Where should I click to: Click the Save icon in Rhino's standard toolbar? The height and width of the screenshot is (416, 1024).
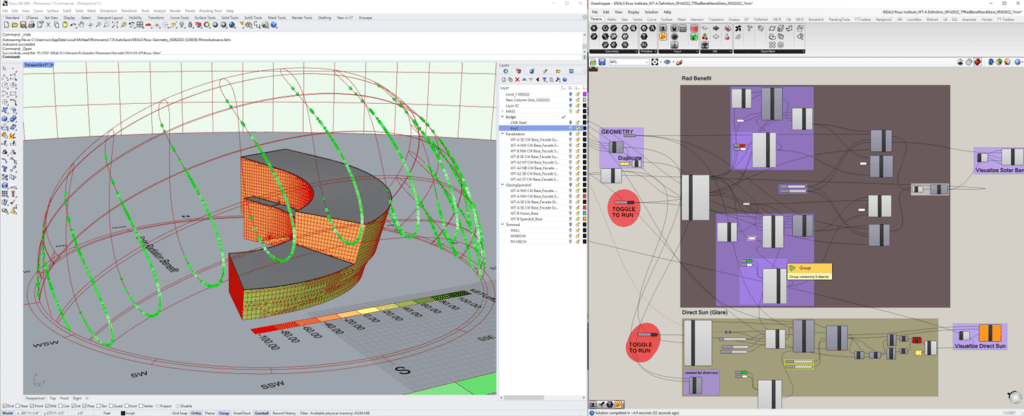click(23, 25)
